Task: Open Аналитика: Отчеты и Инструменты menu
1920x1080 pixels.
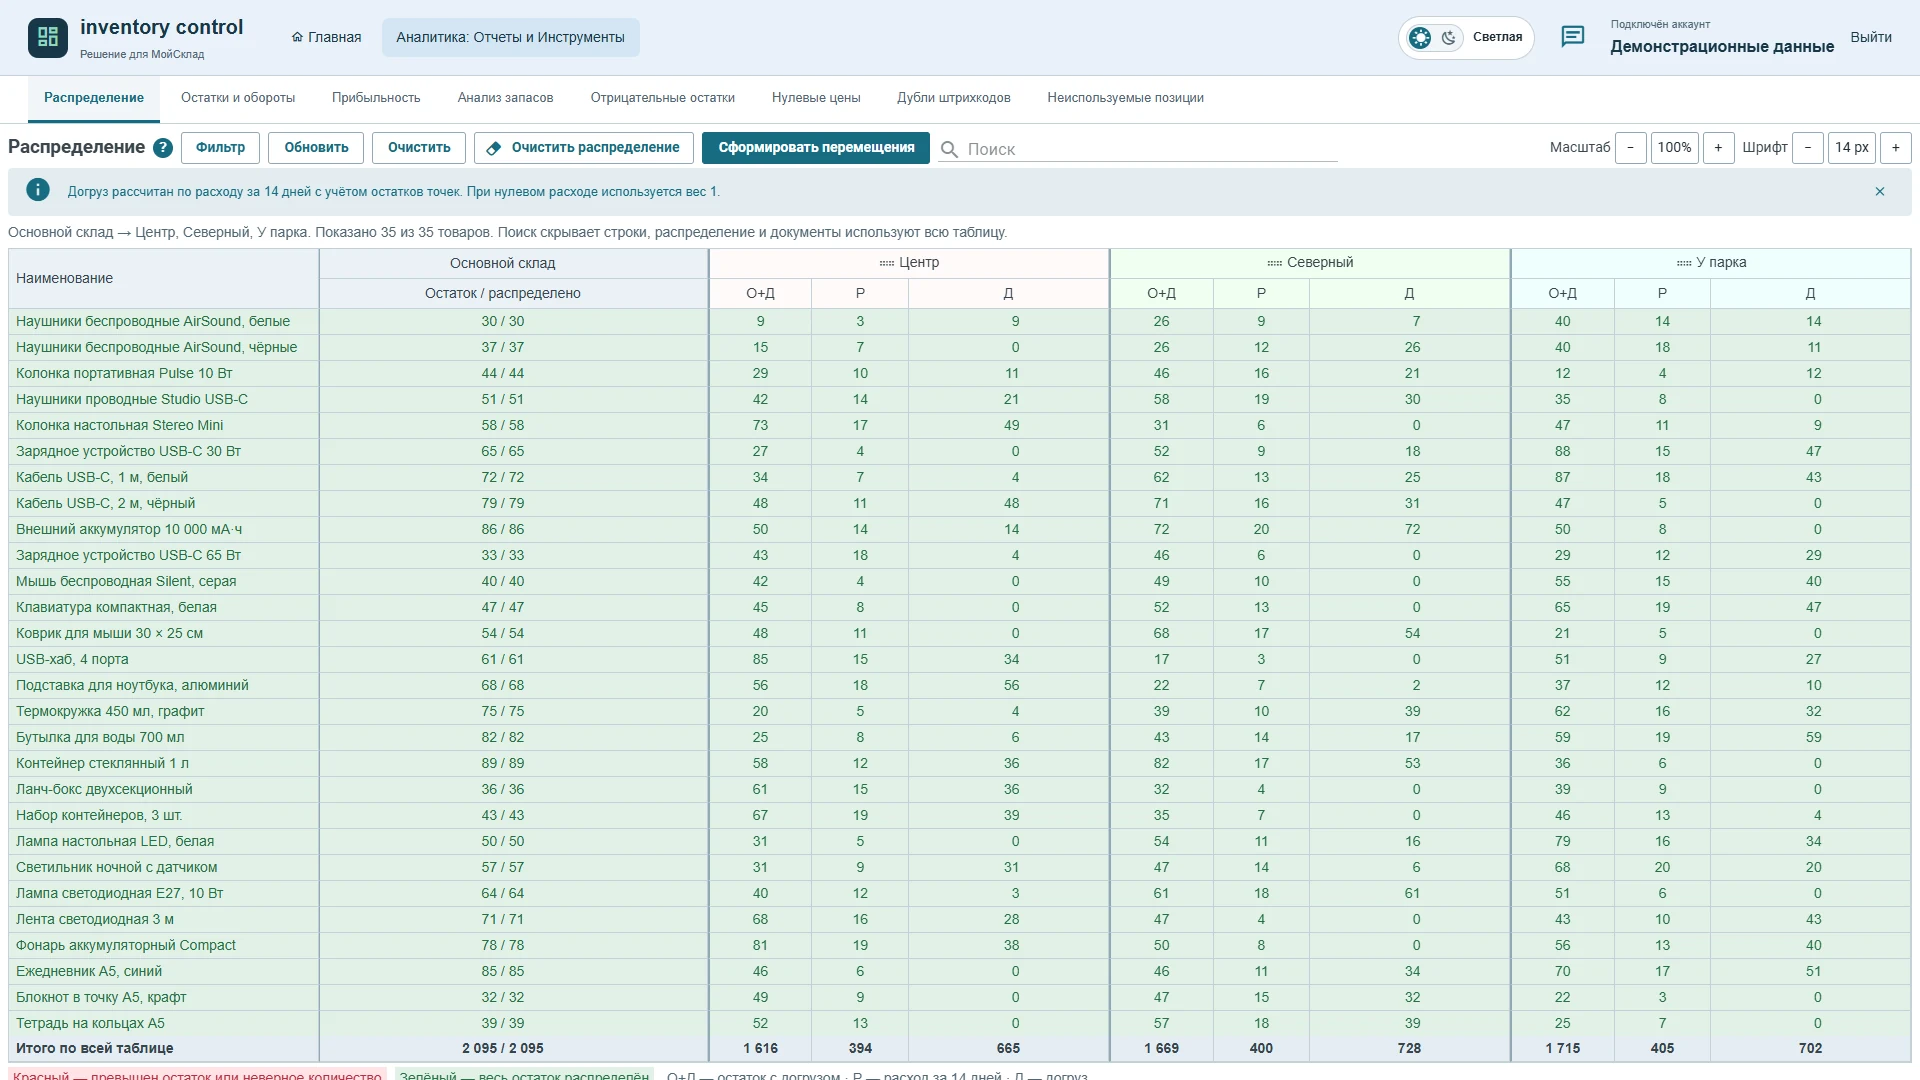Action: point(510,37)
